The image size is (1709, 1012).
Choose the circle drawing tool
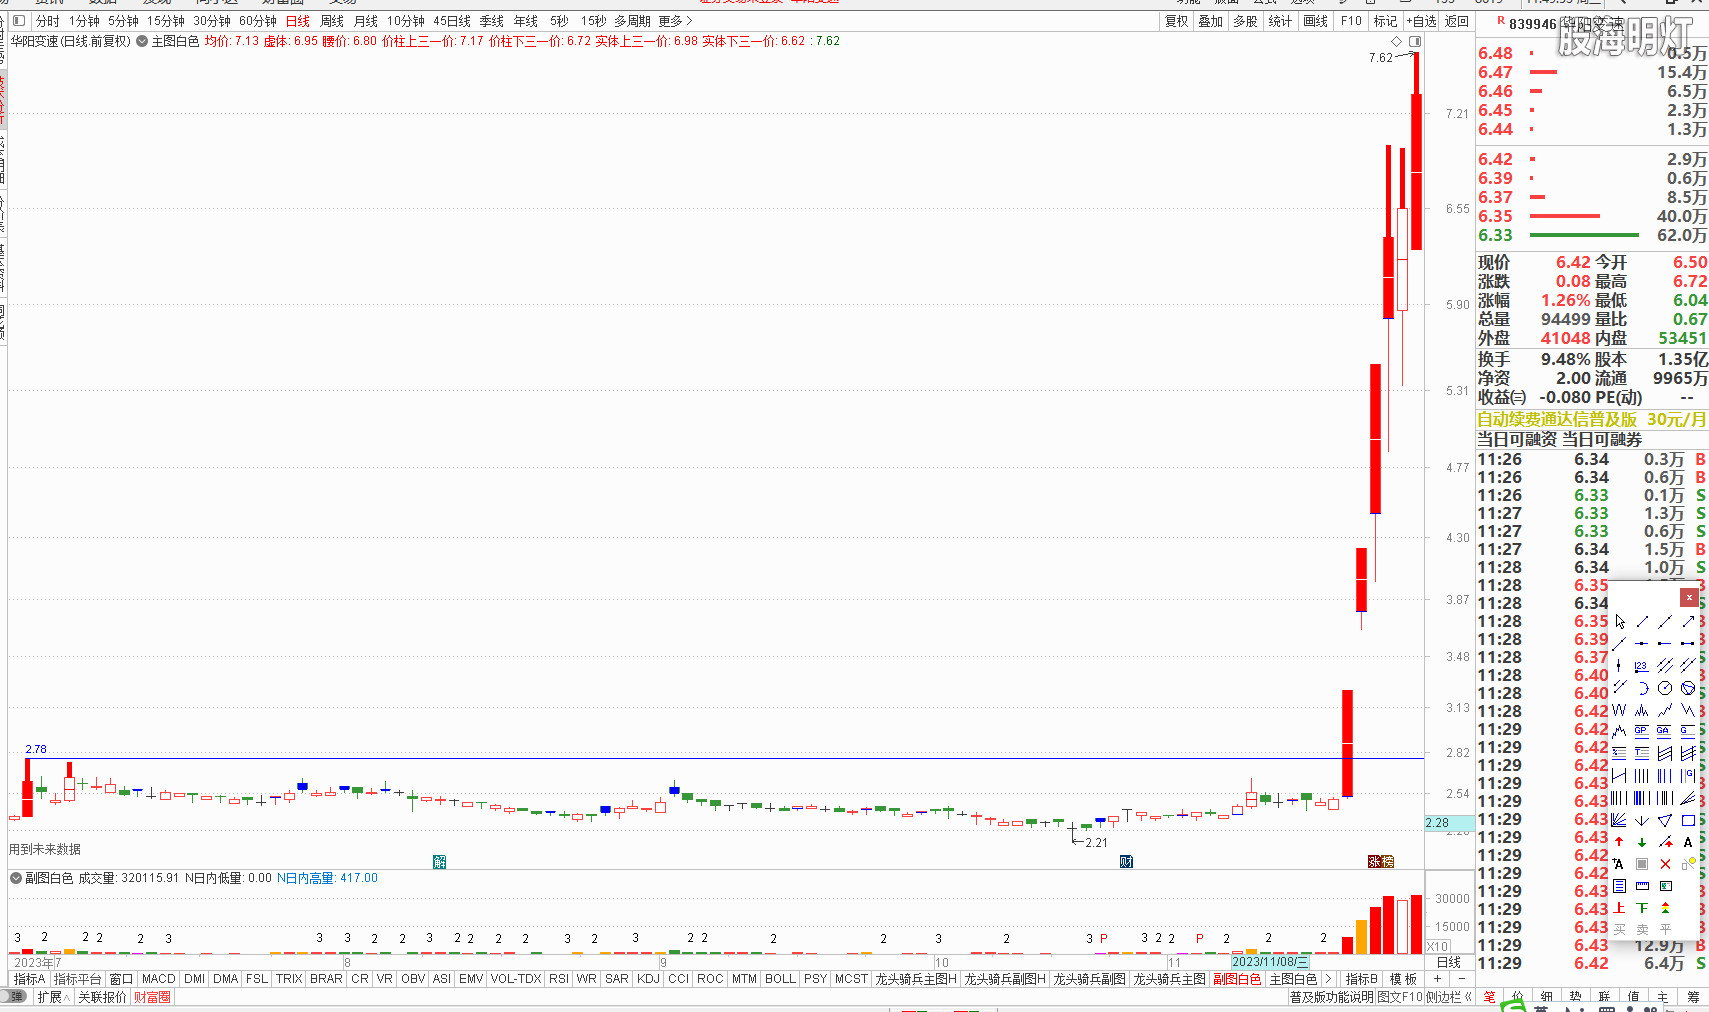(1665, 688)
